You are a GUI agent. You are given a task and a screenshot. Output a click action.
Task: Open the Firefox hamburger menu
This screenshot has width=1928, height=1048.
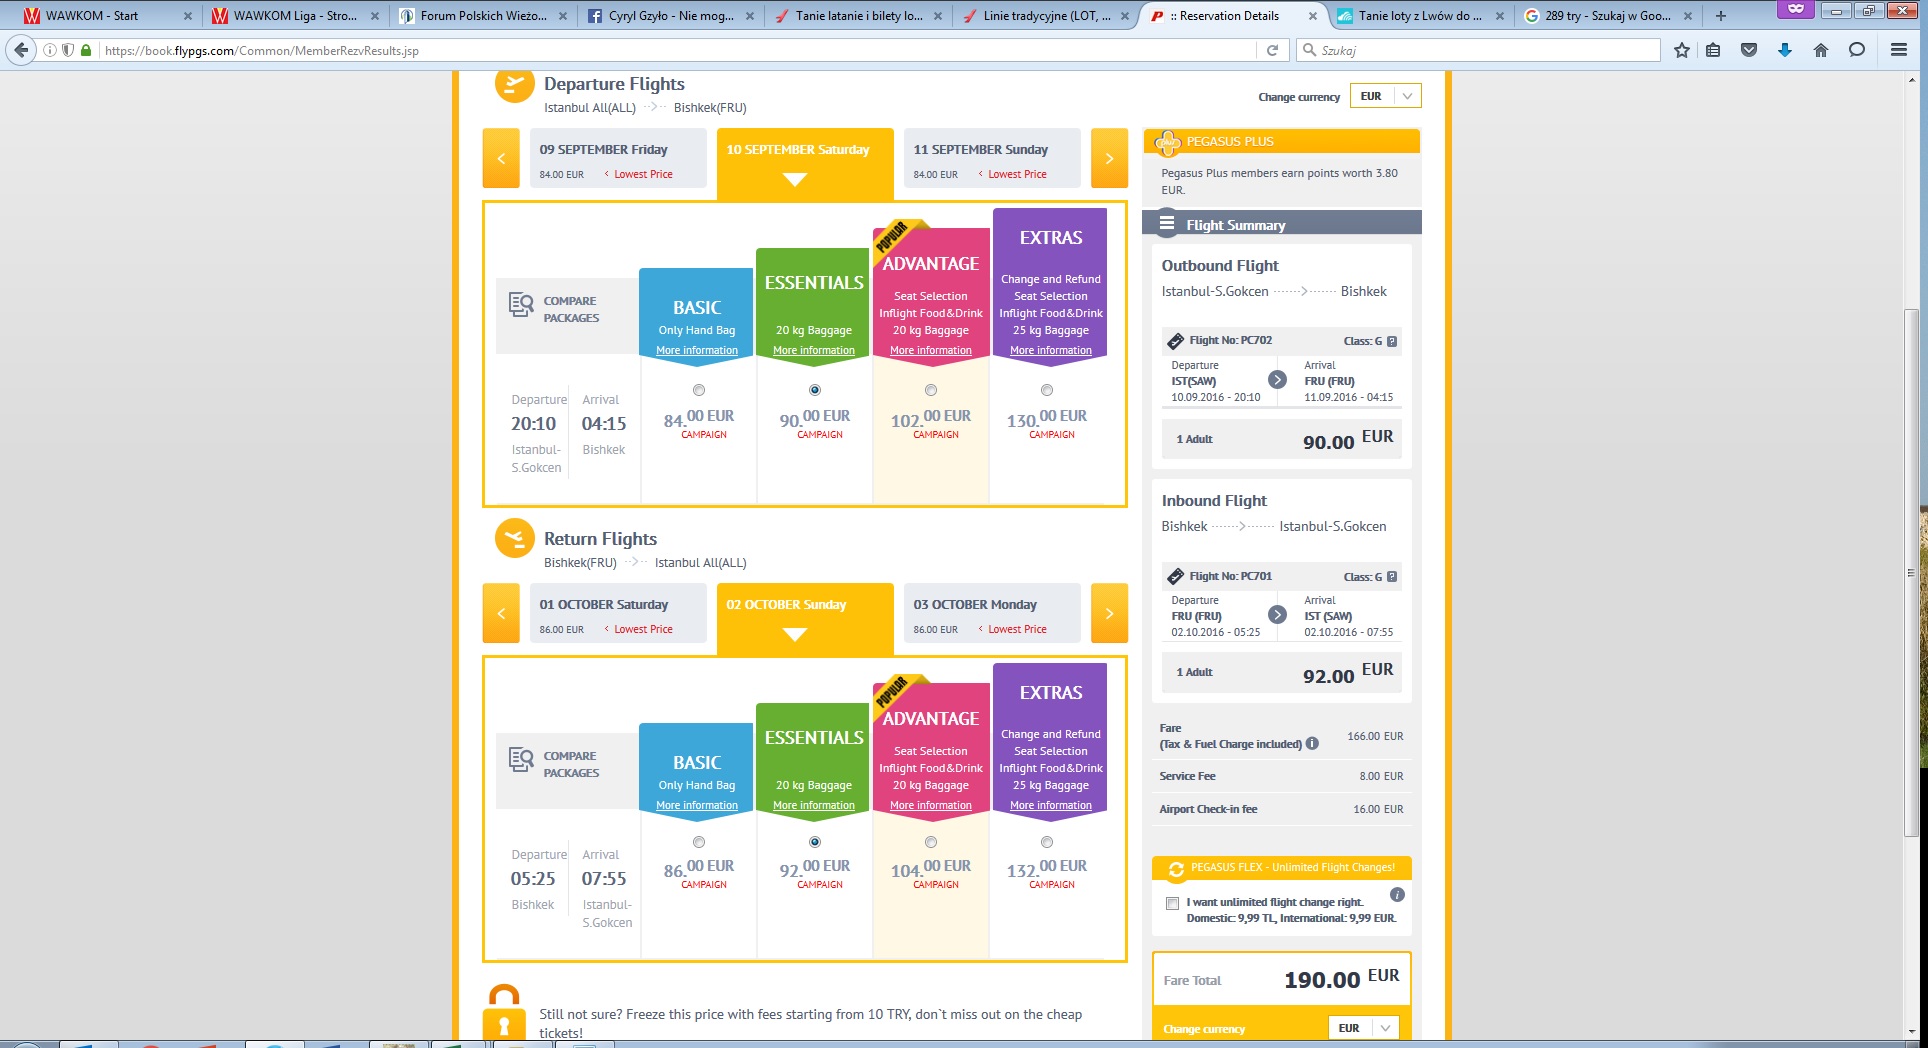(1899, 50)
